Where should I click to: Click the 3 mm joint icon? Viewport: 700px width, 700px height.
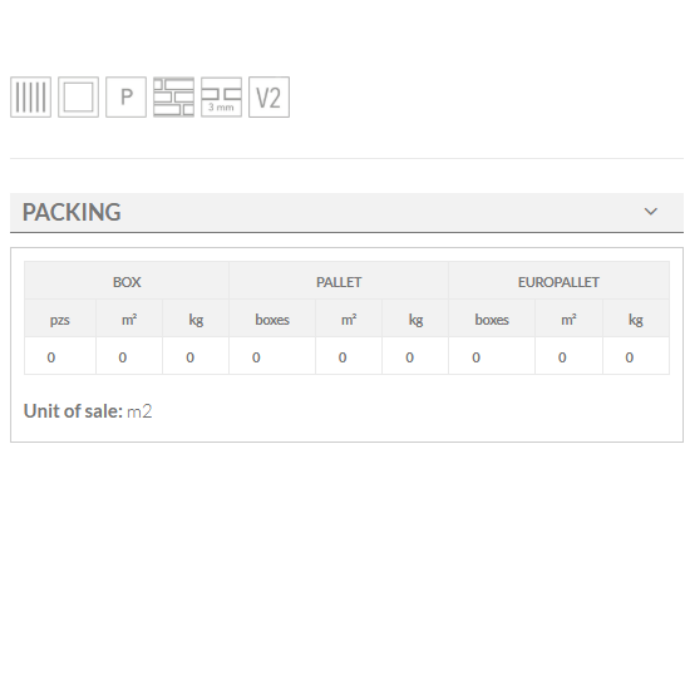coord(221,97)
